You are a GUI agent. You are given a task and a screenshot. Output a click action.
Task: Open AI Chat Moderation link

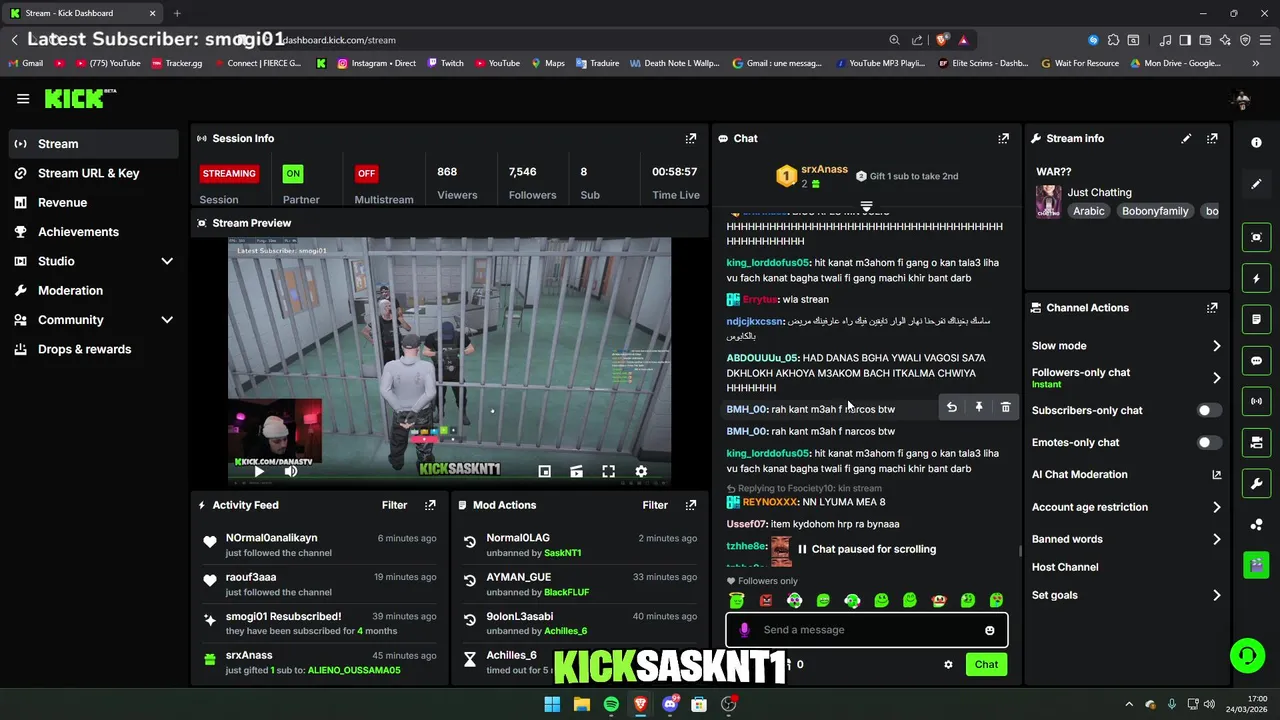coord(1126,475)
